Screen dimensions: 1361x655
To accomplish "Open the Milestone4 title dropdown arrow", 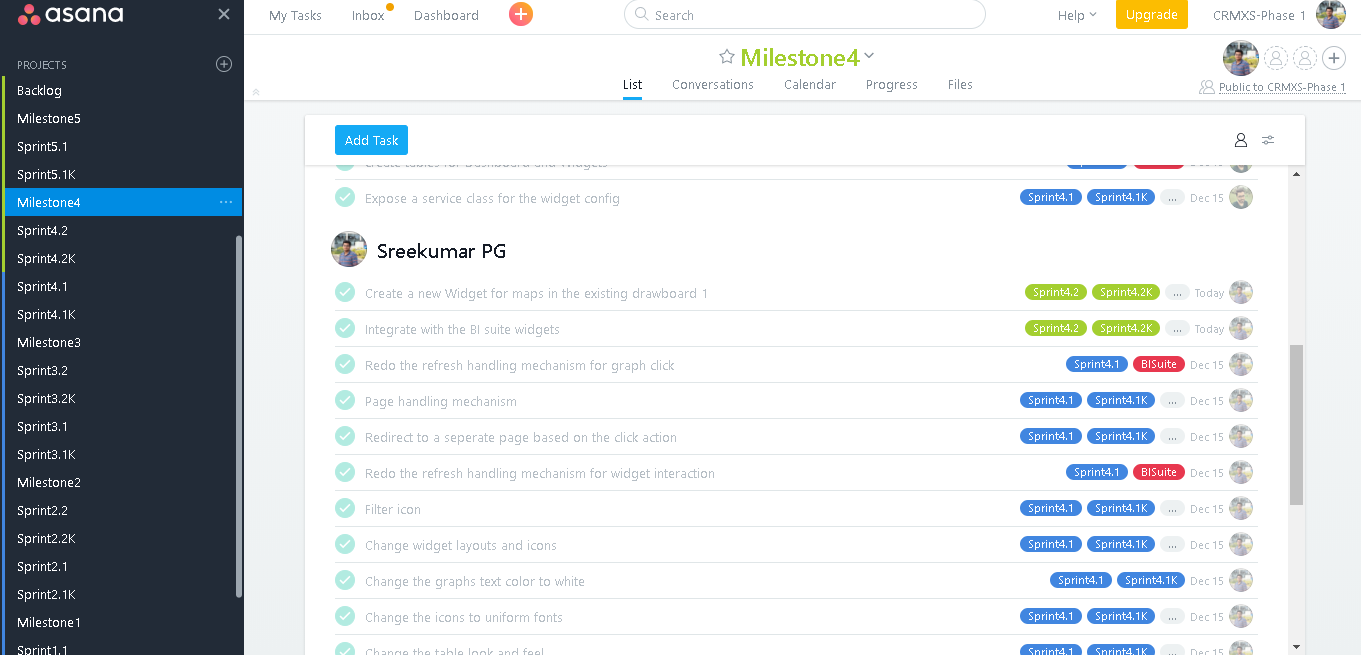I will [868, 57].
